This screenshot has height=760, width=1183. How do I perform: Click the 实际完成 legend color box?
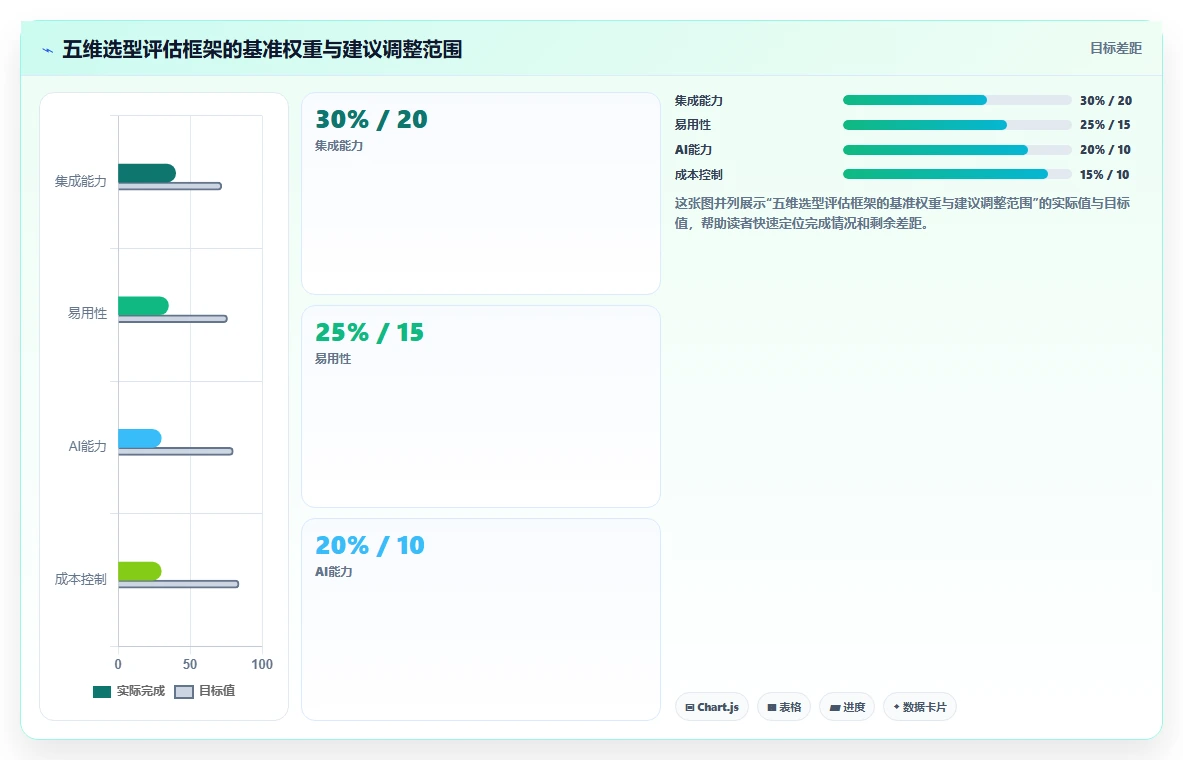[x=102, y=692]
